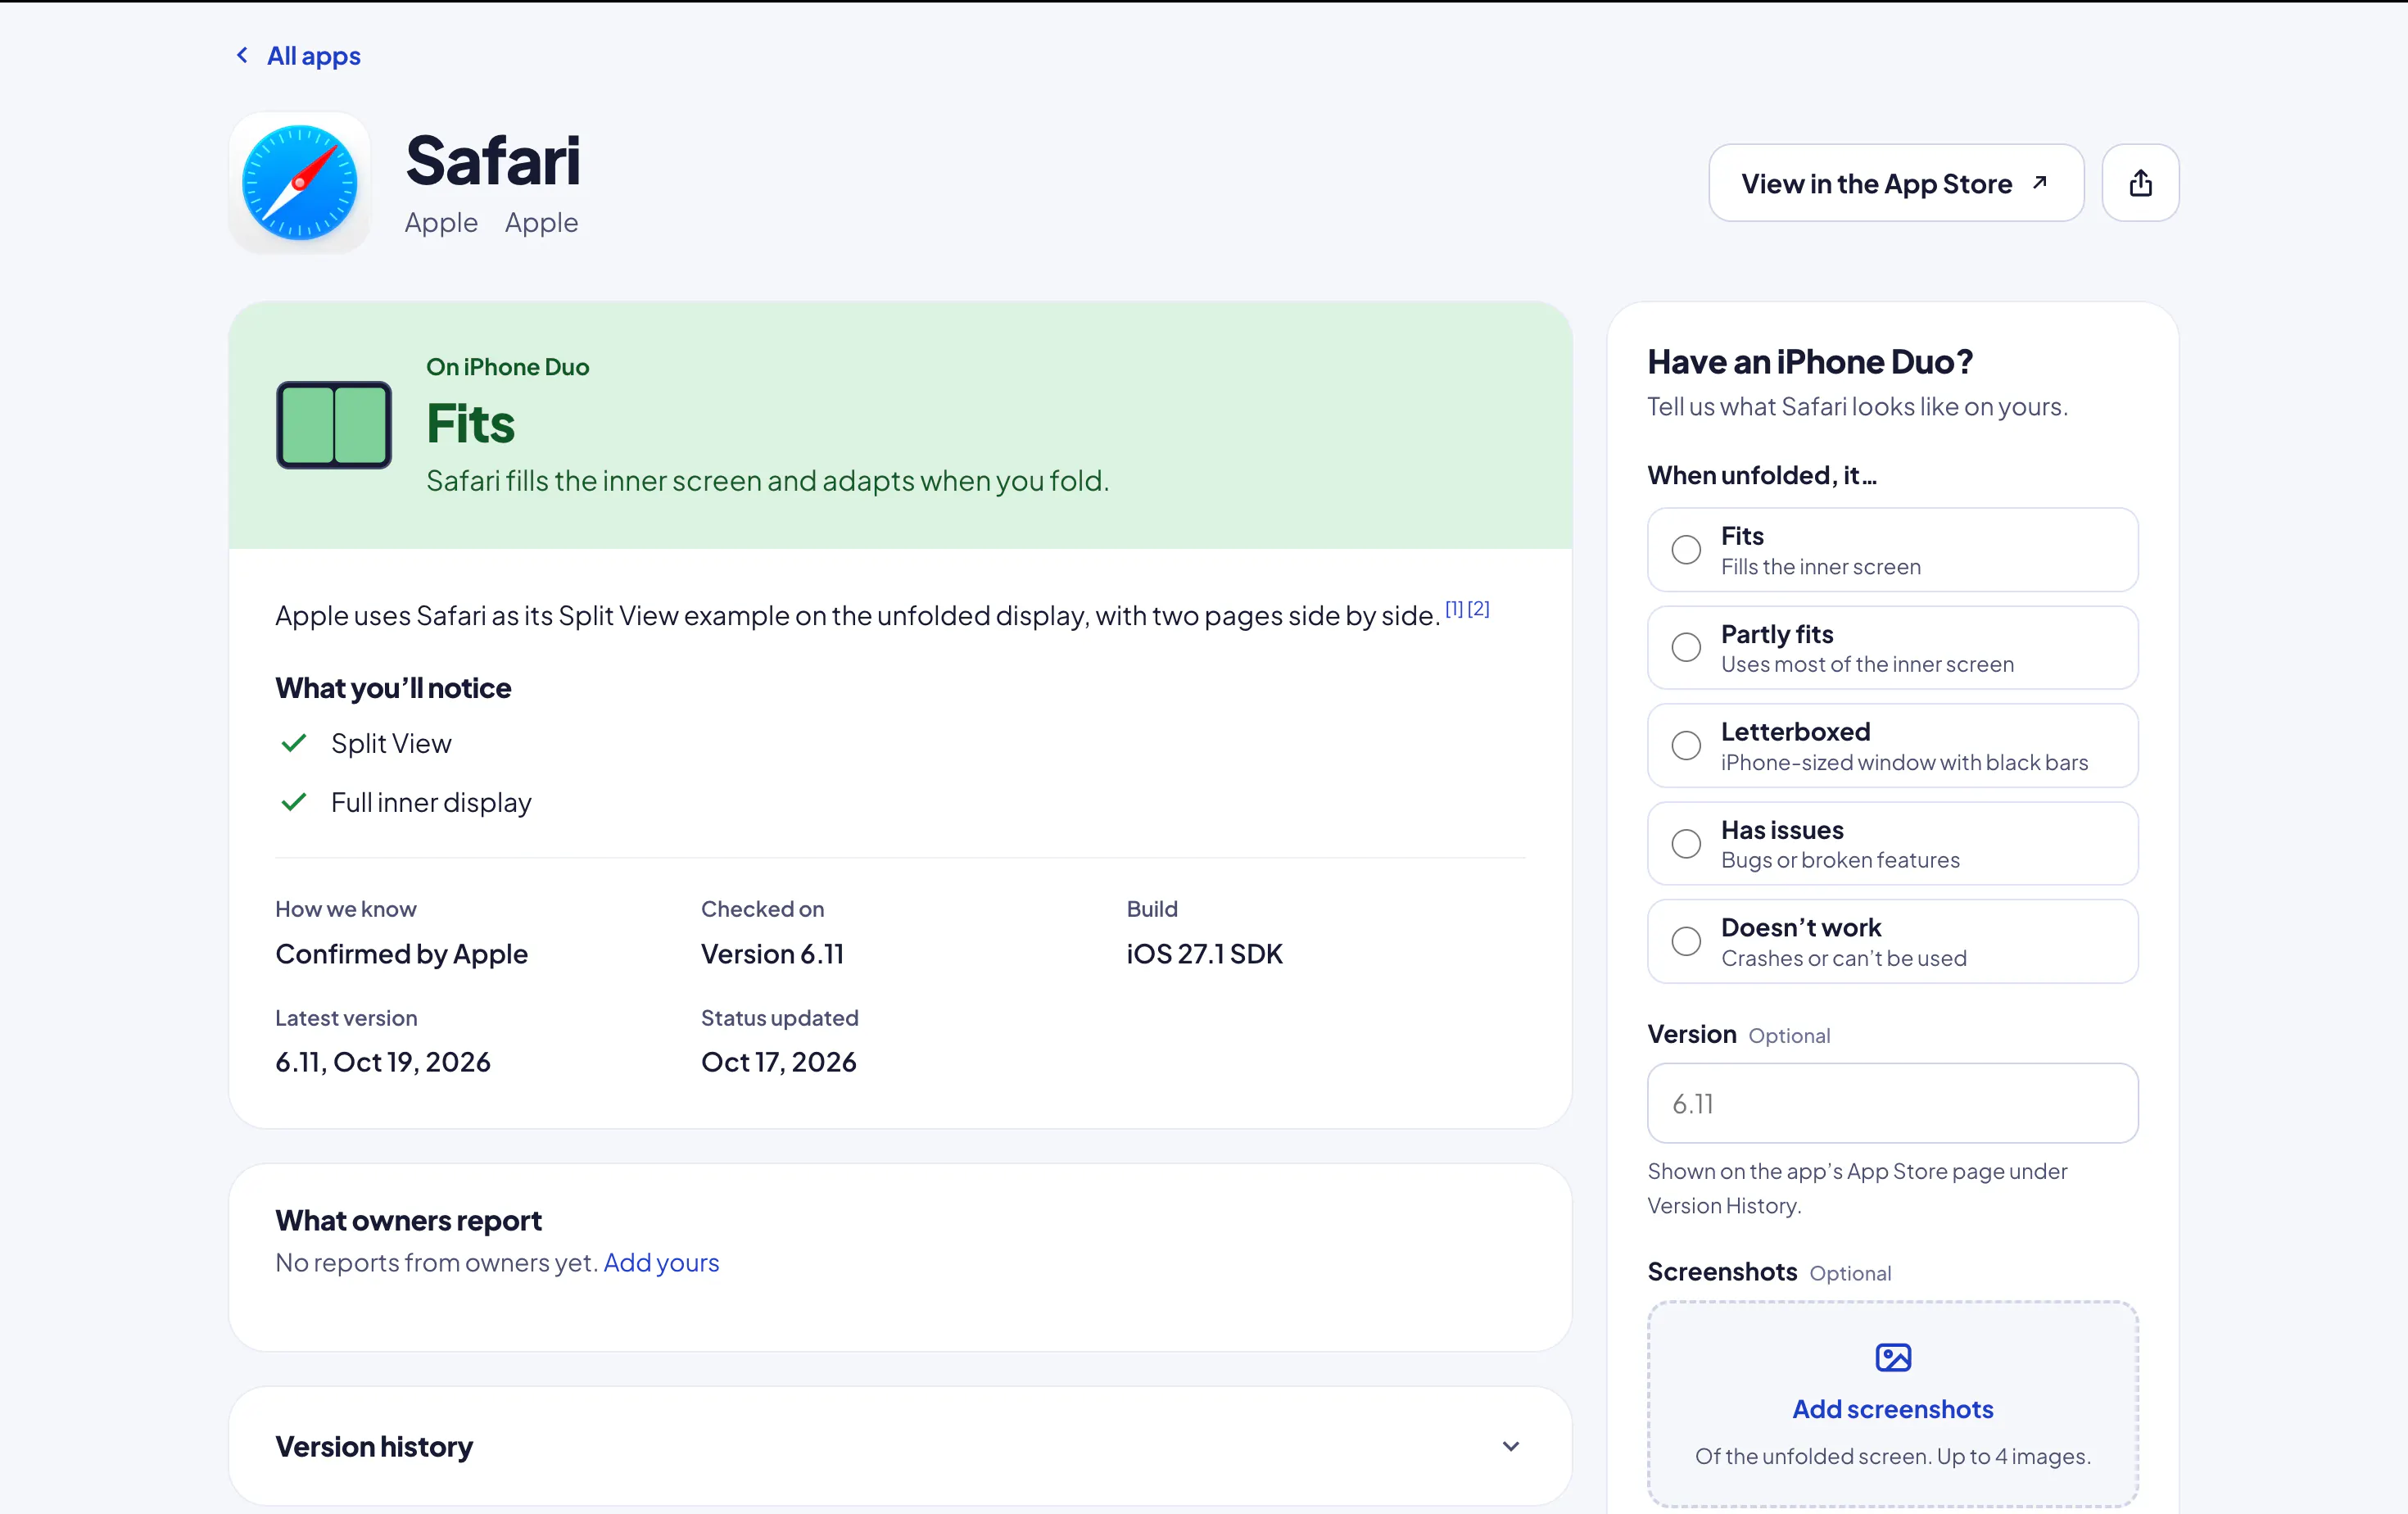The height and width of the screenshot is (1514, 2408).
Task: Open View in the App Store
Action: tap(1896, 183)
